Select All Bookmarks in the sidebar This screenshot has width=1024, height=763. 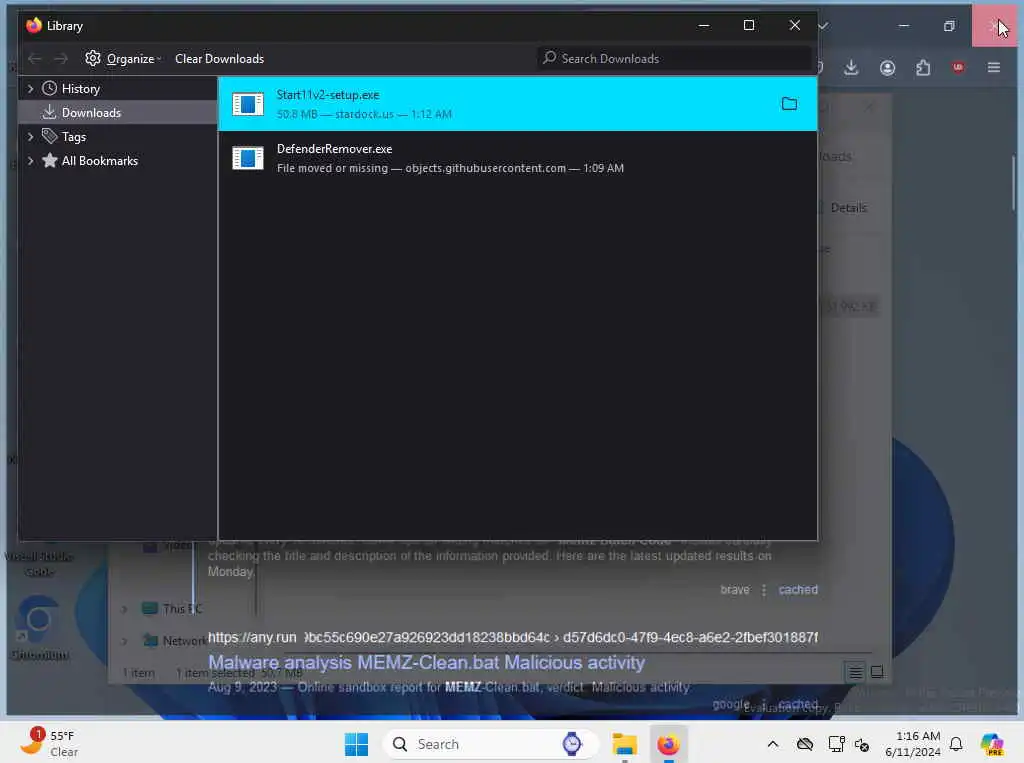[x=99, y=161]
